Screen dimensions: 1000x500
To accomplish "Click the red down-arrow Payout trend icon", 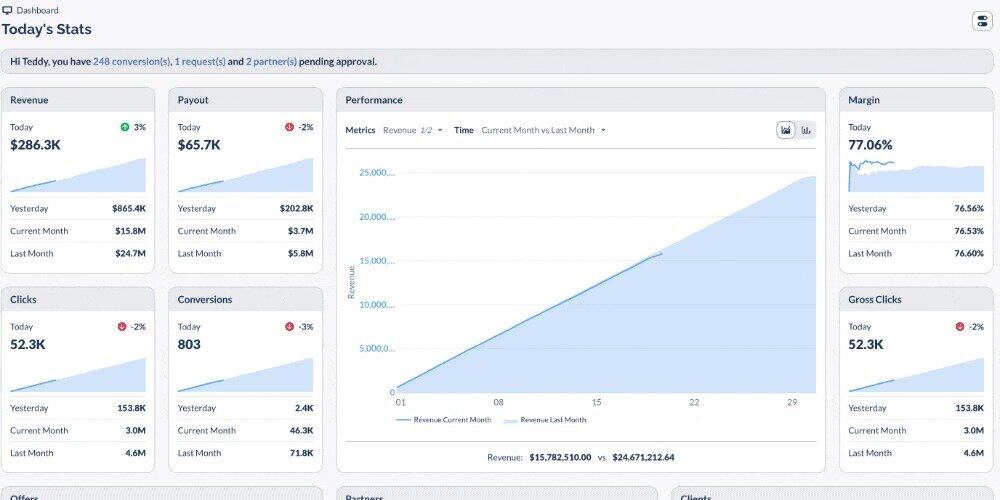I will 289,127.
